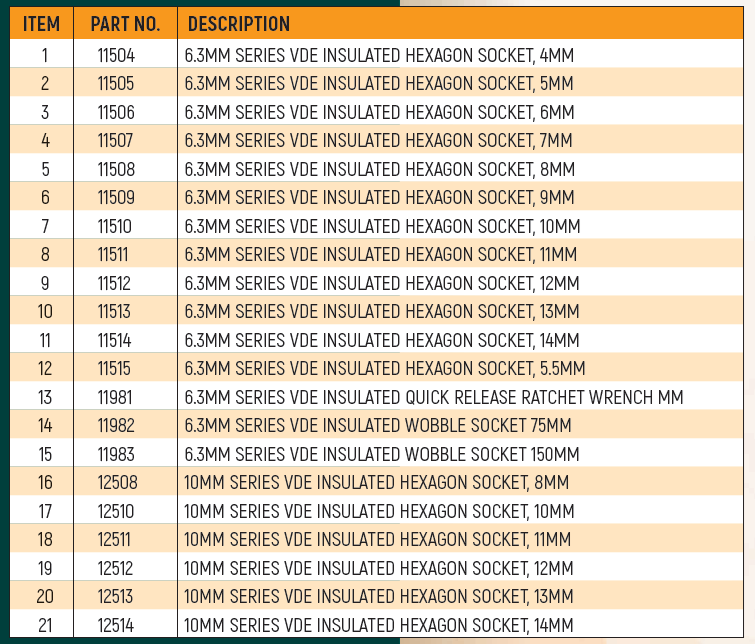Screen dimensions: 755x644
Task: Select the 9MM hexagon socket description
Action: click(x=380, y=198)
